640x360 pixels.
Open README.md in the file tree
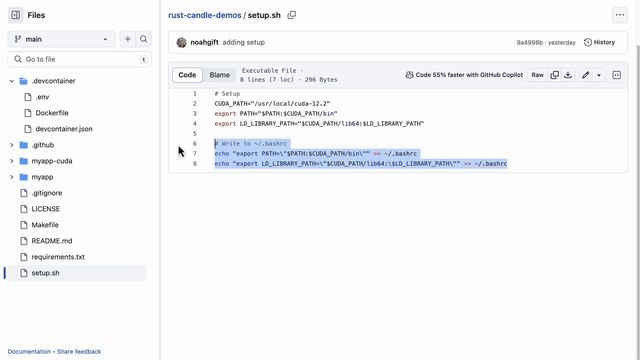click(51, 241)
